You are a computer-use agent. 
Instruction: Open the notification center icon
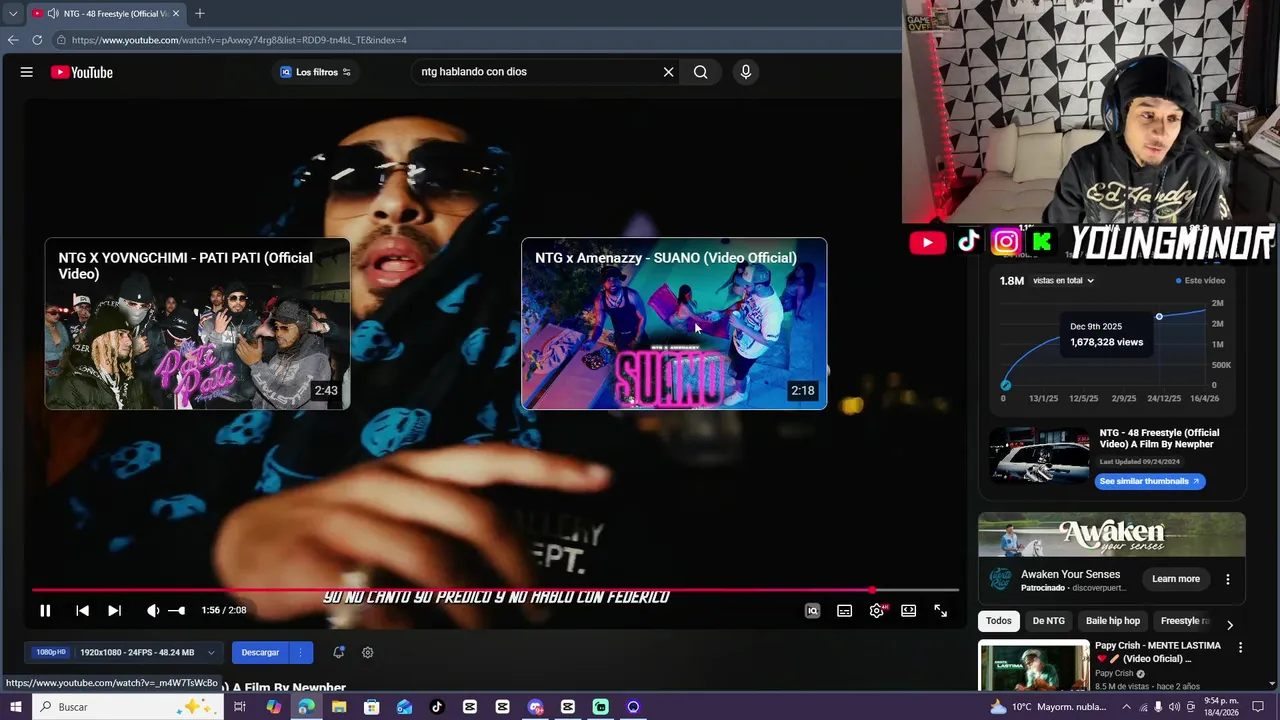pos(1258,707)
